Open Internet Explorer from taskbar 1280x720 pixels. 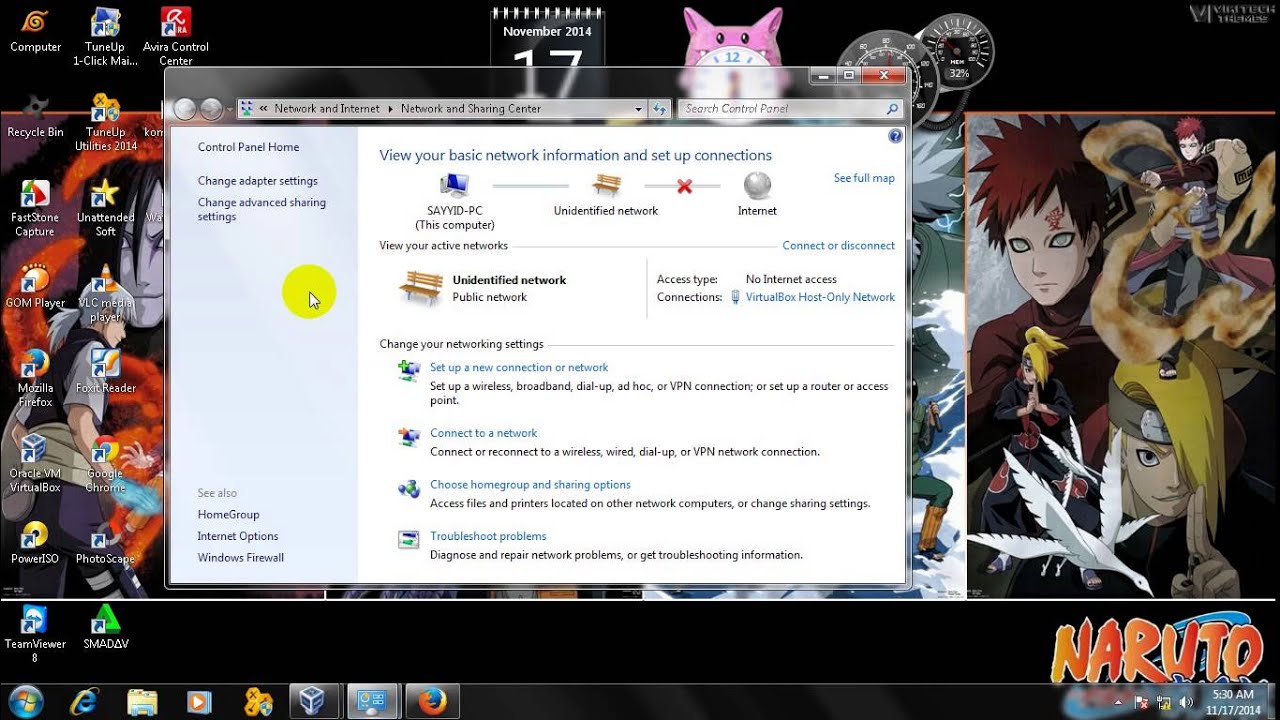83,701
